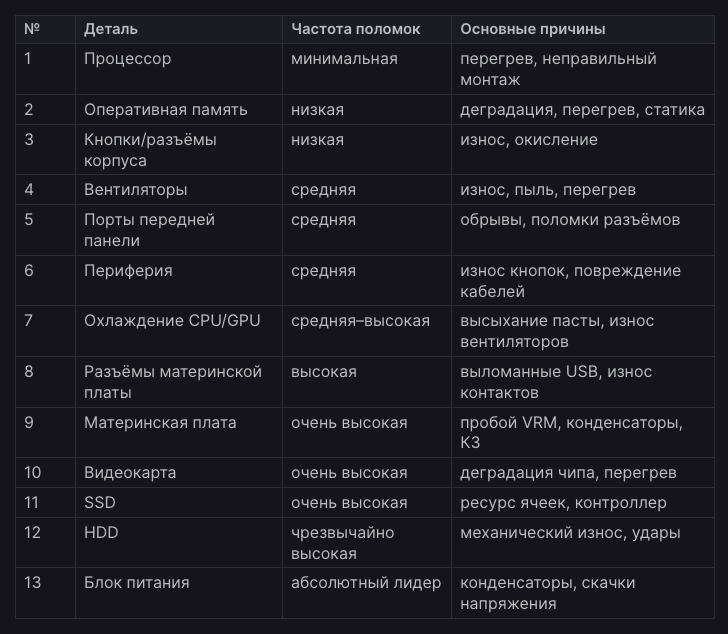Click the 'Деталь' column header
728x634 pixels.
(x=179, y=29)
